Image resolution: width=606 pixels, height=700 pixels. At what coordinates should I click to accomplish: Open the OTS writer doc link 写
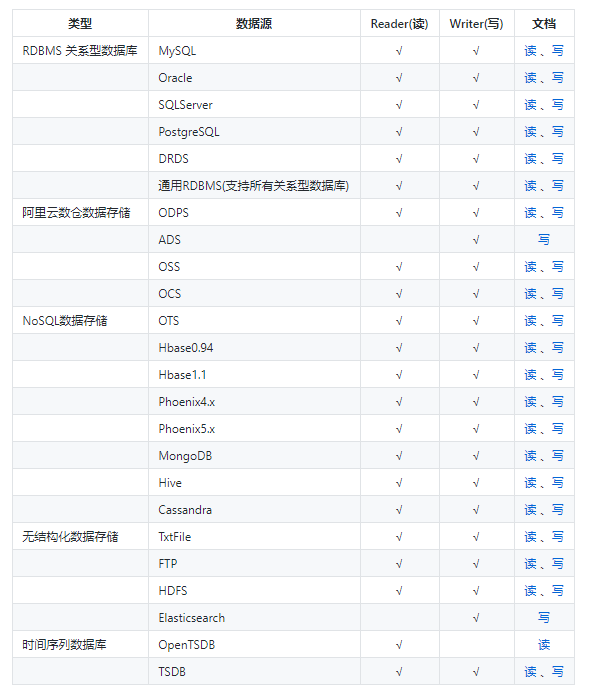(557, 321)
